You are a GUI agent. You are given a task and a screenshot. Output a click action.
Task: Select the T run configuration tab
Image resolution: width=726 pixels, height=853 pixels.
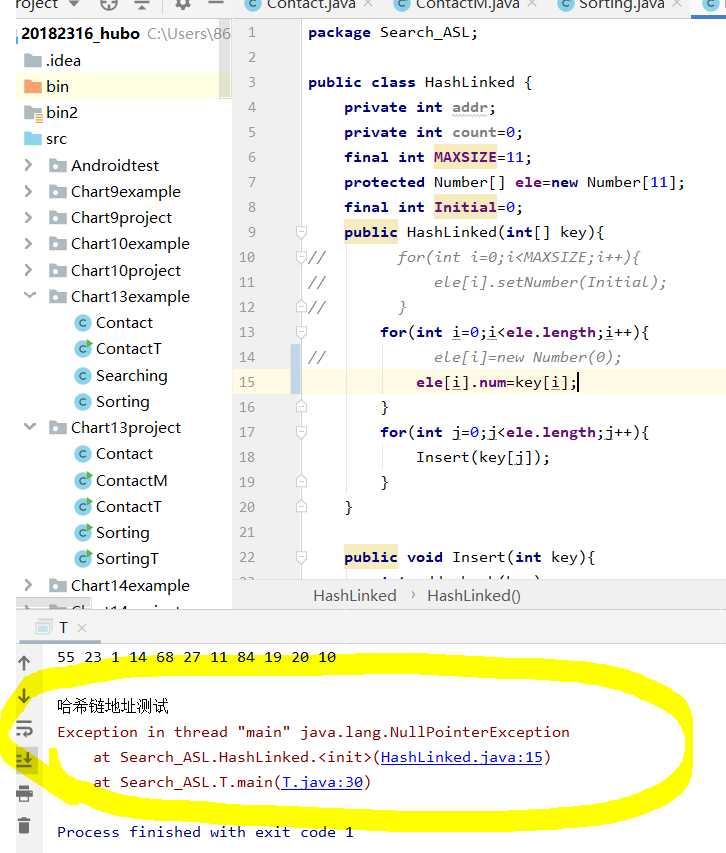64,628
